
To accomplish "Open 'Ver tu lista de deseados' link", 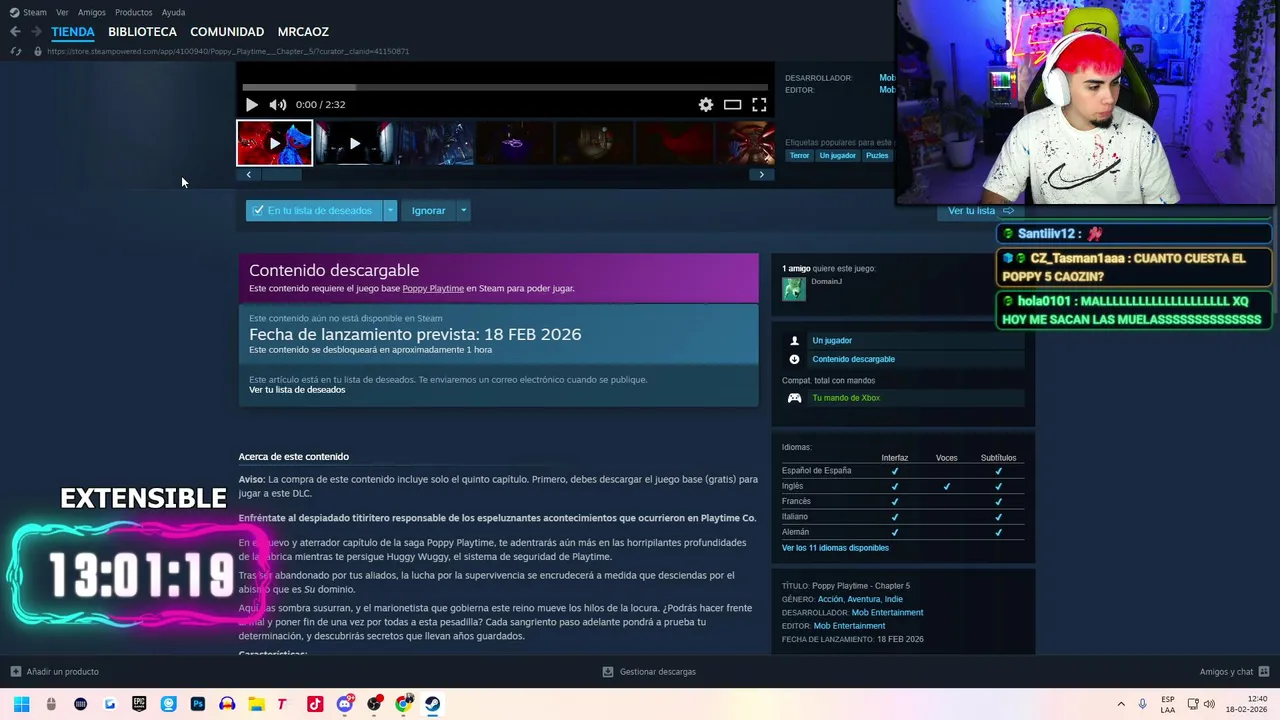I will pos(297,390).
